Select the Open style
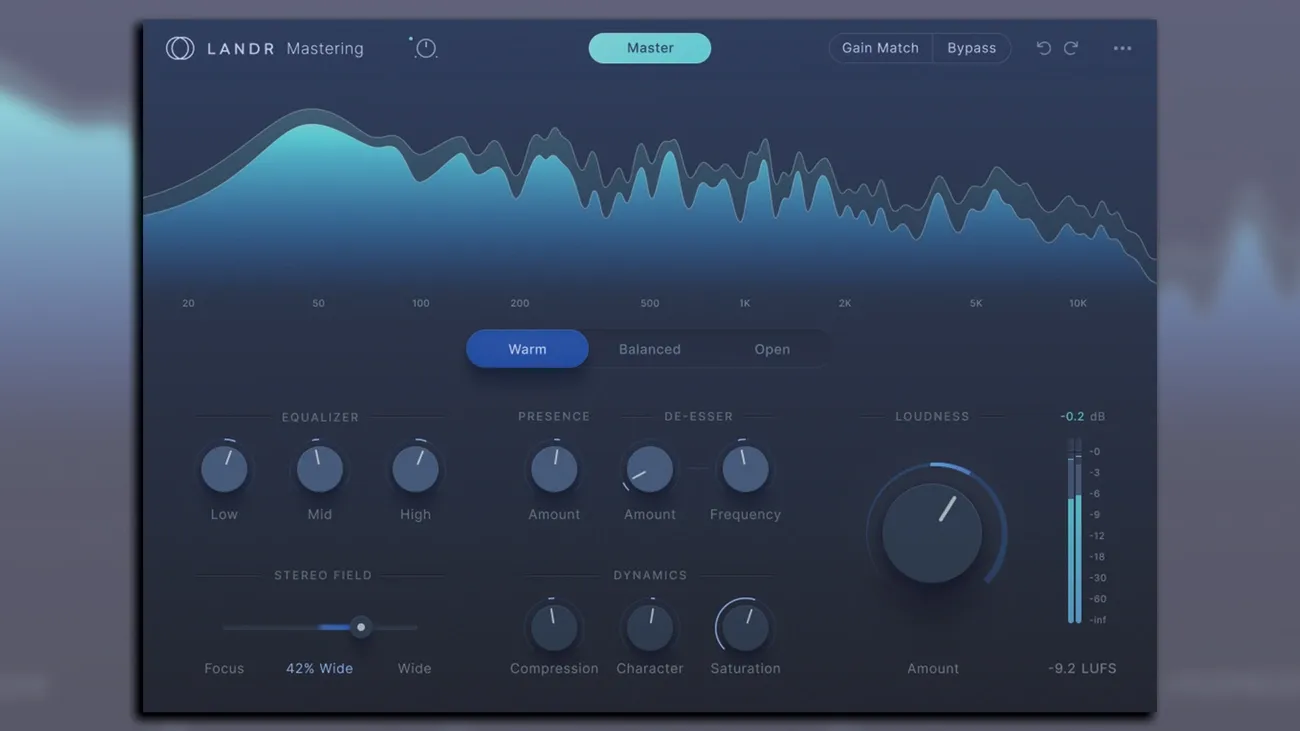This screenshot has width=1300, height=731. point(772,349)
